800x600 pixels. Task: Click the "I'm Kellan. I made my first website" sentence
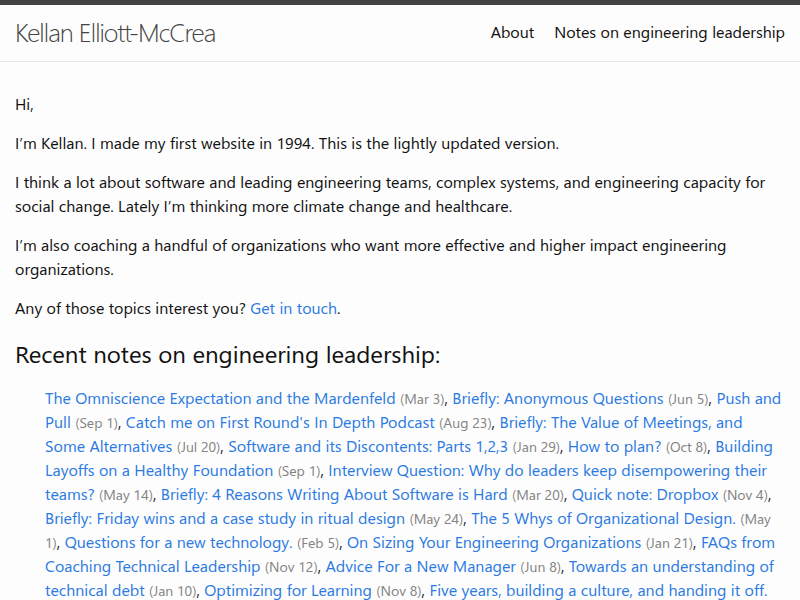[x=287, y=144]
